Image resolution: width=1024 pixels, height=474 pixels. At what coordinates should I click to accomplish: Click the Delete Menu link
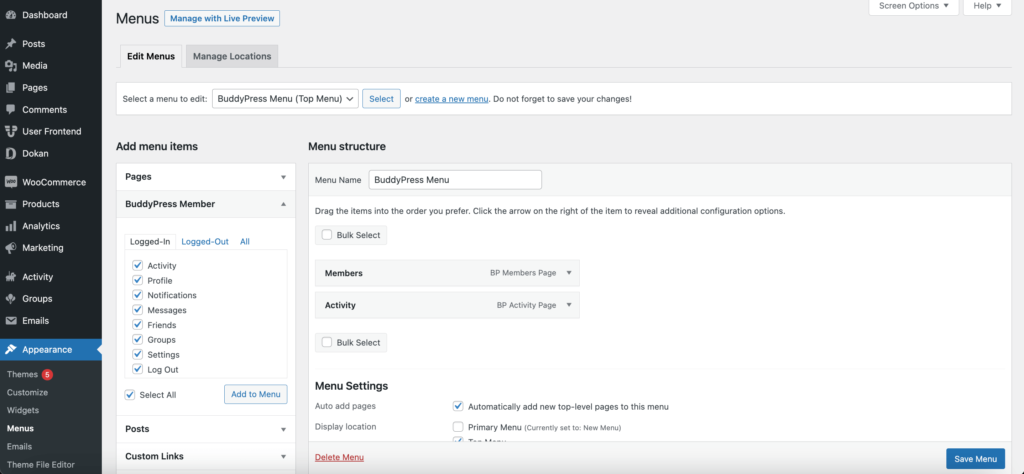pos(339,457)
